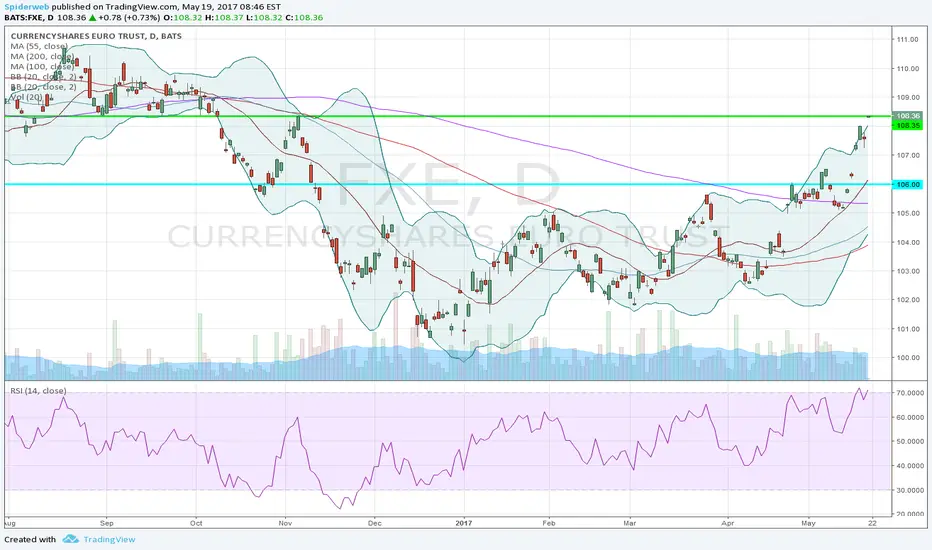Click the 107.00 price axis label
932x550 pixels.
click(908, 155)
